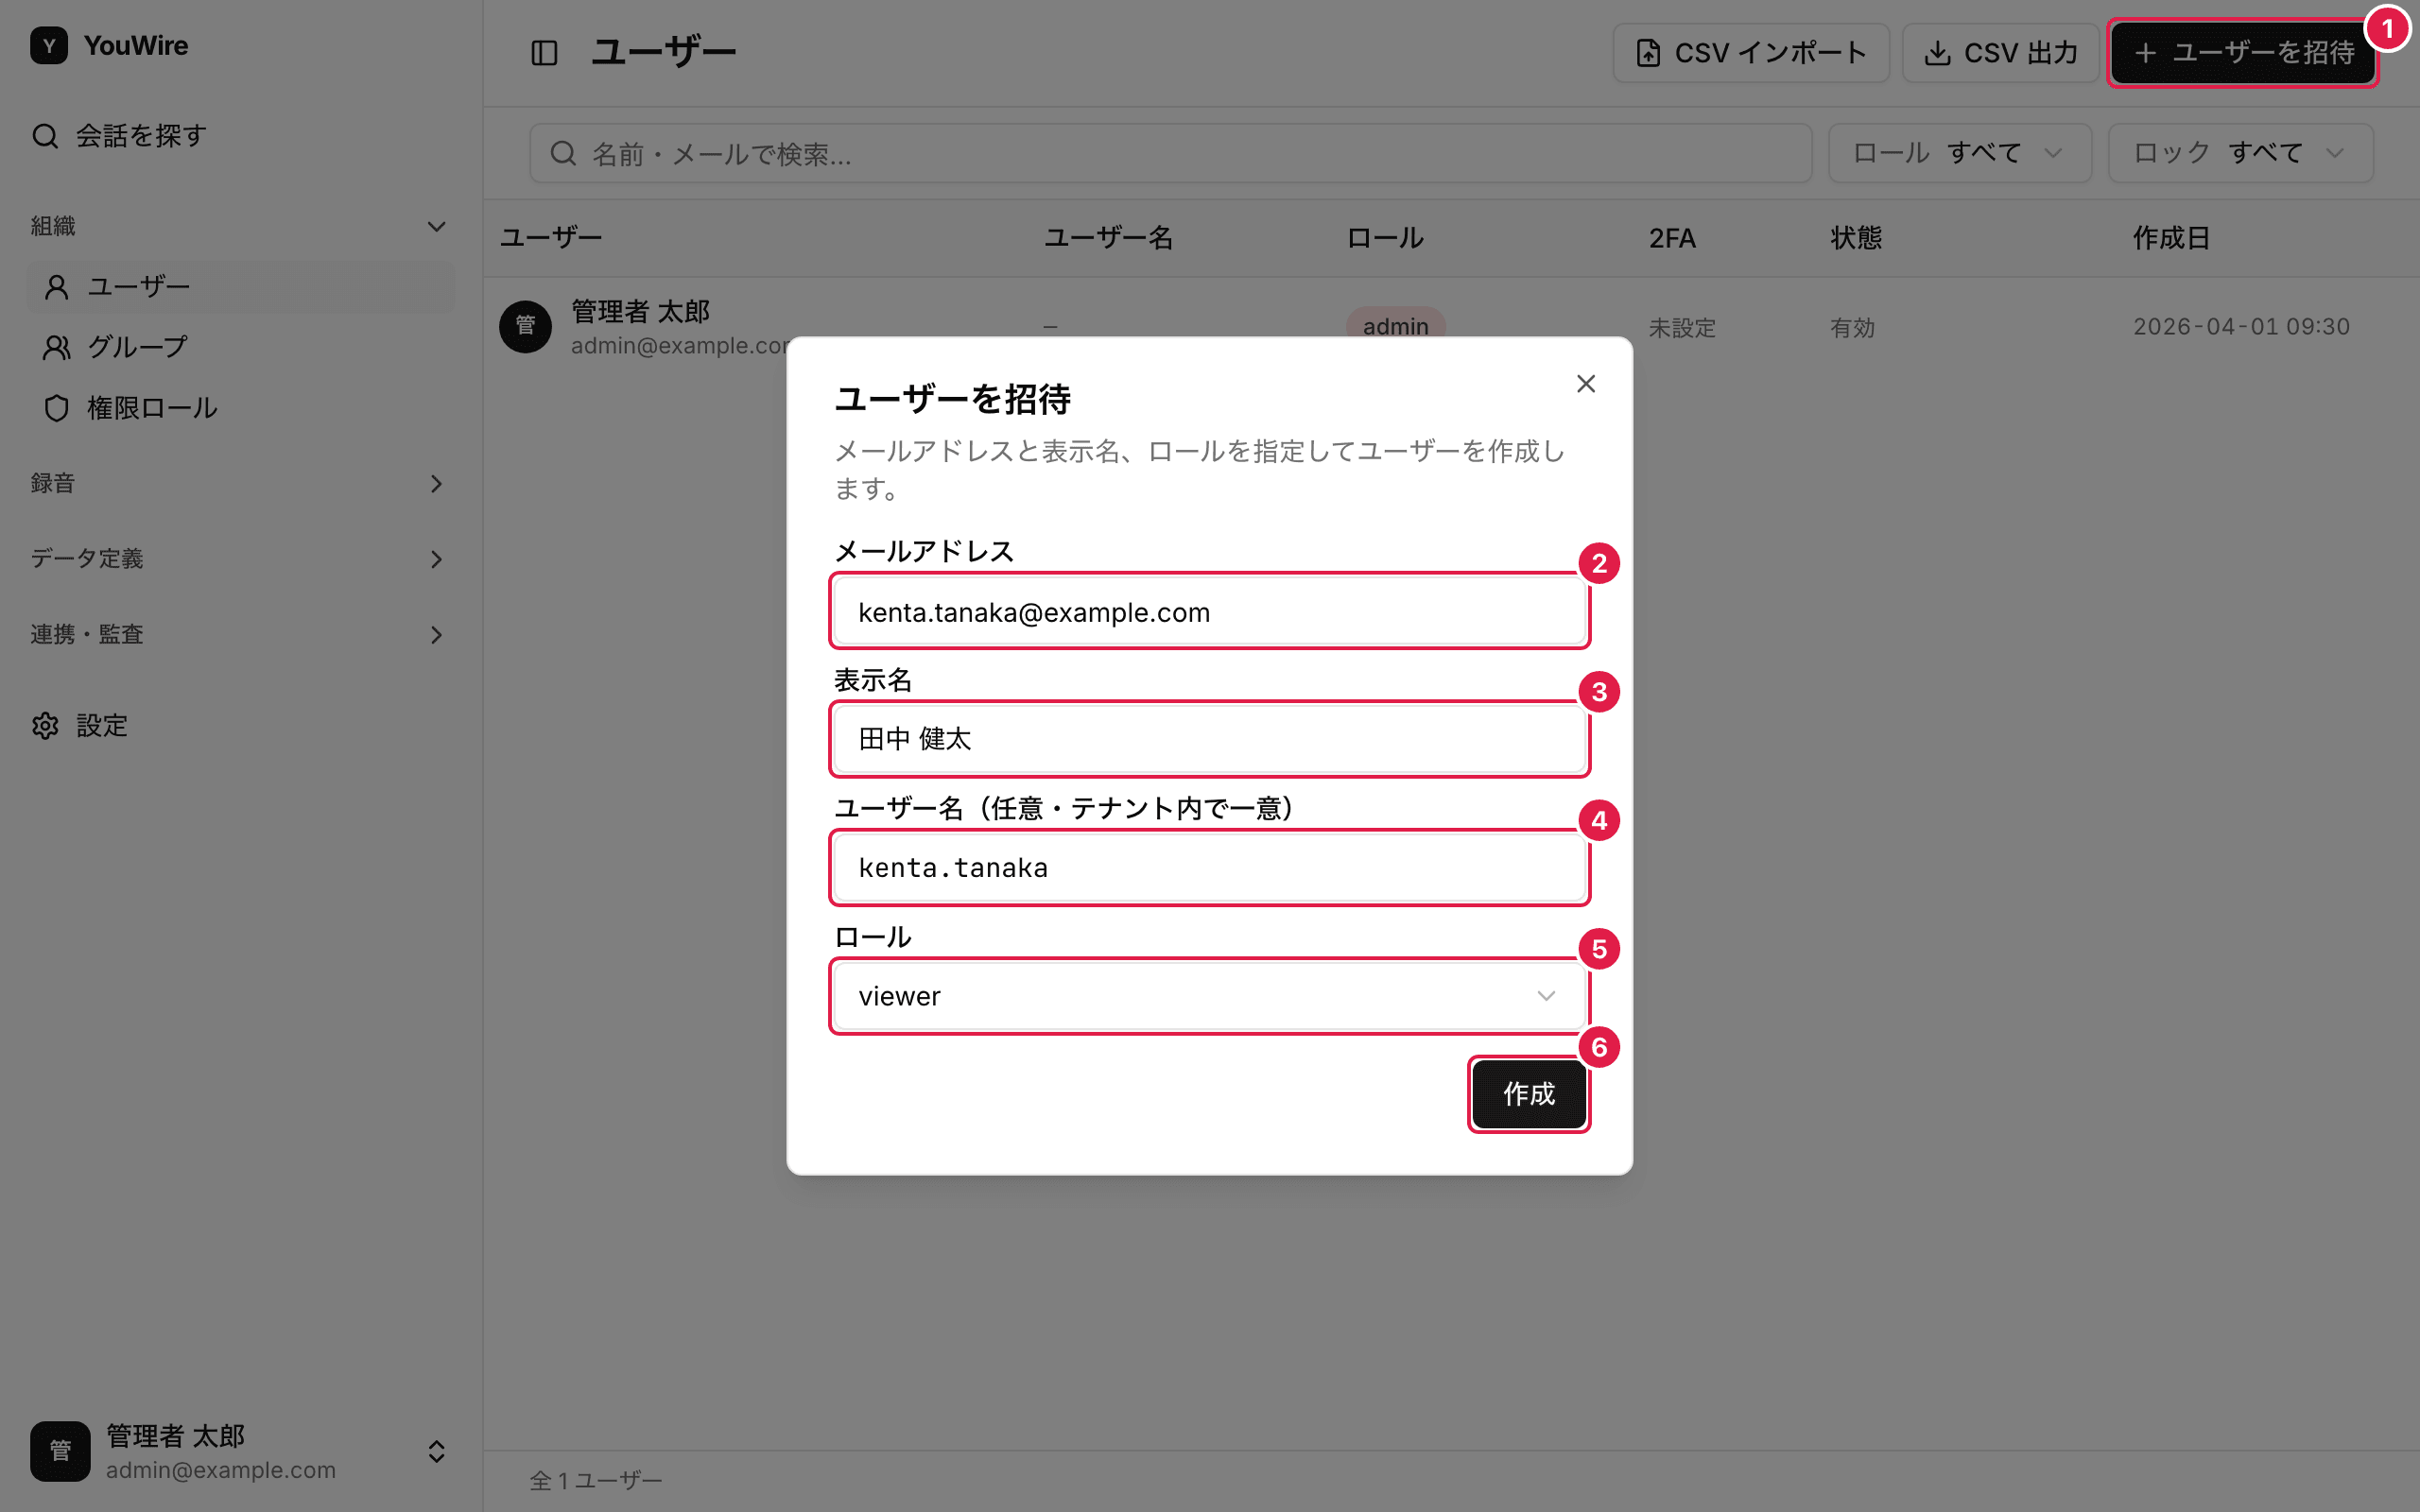The width and height of the screenshot is (2420, 1512).
Task: Click the magnifier icon in the search field
Action: 563,153
